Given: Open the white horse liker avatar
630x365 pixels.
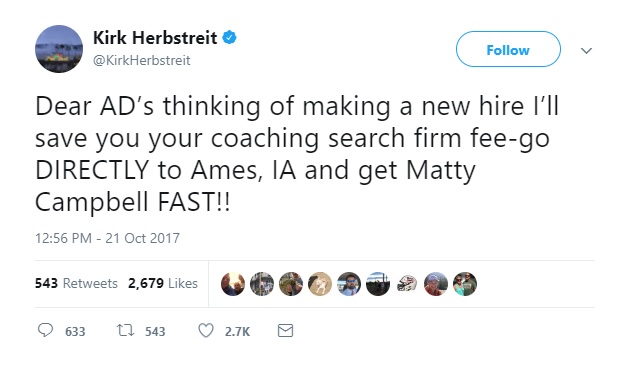Looking at the screenshot, I should pyautogui.click(x=320, y=284).
